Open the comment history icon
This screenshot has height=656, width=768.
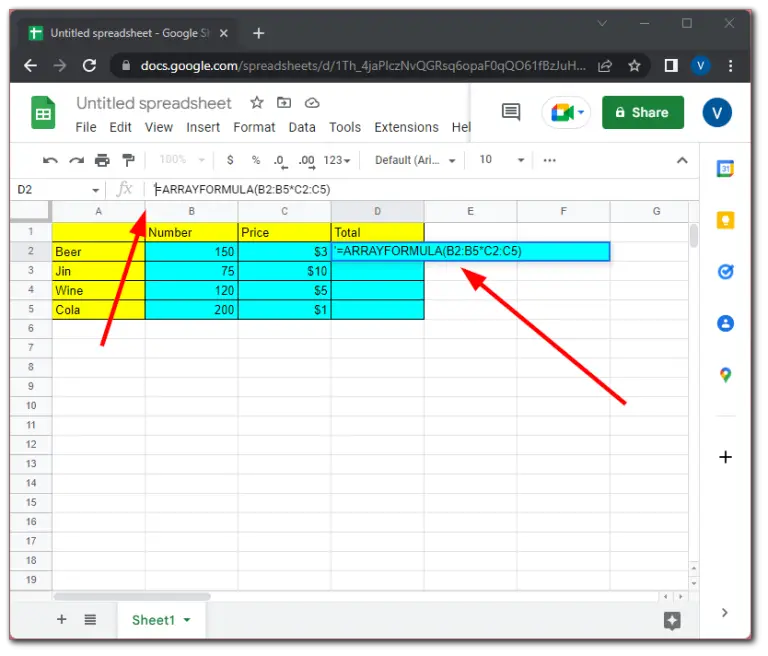pos(512,113)
